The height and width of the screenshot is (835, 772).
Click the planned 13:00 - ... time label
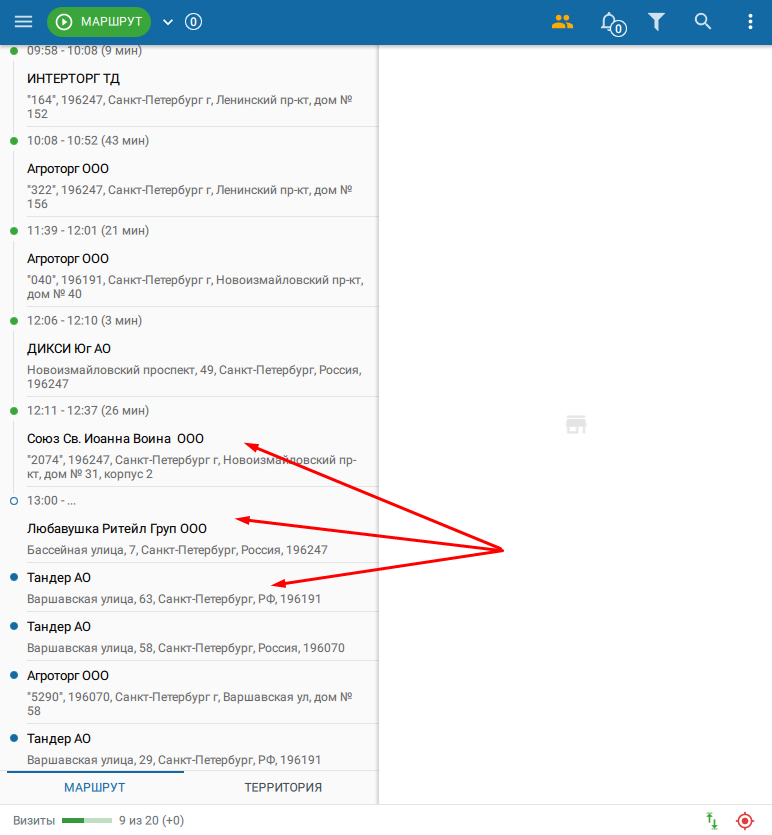51,501
